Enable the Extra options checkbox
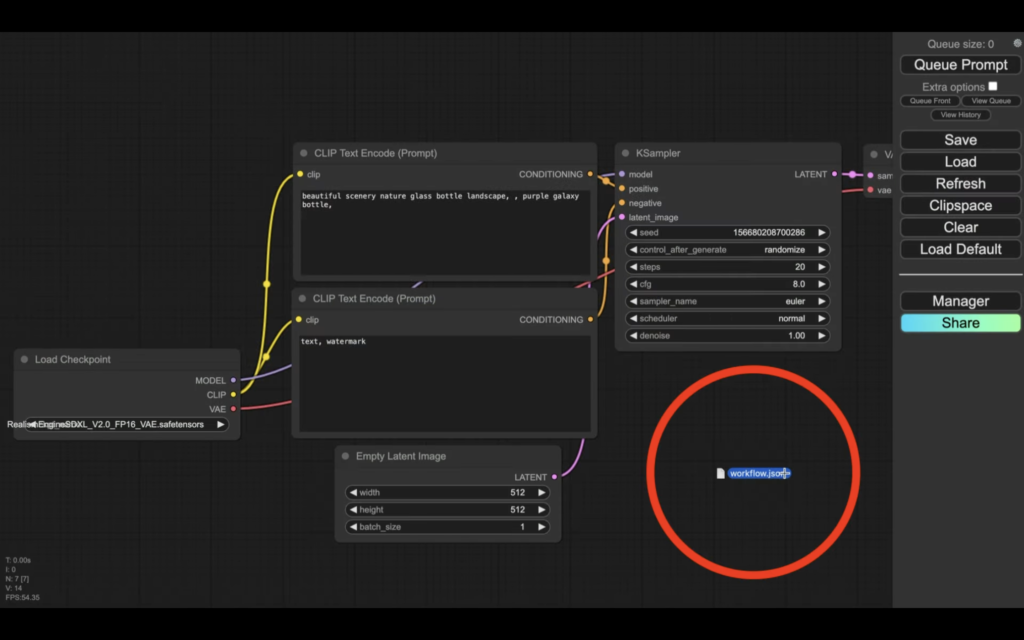This screenshot has height=640, width=1024. click(x=993, y=87)
